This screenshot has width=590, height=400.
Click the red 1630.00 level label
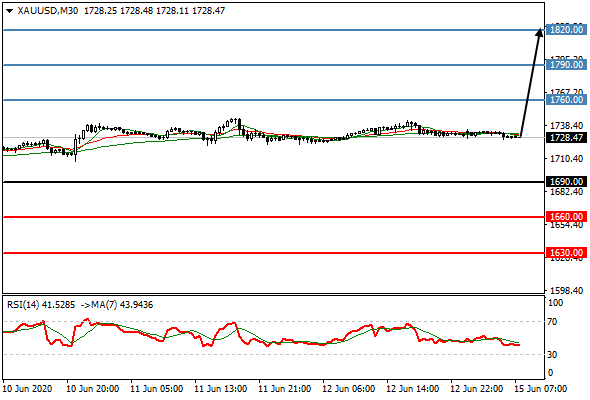tap(566, 252)
